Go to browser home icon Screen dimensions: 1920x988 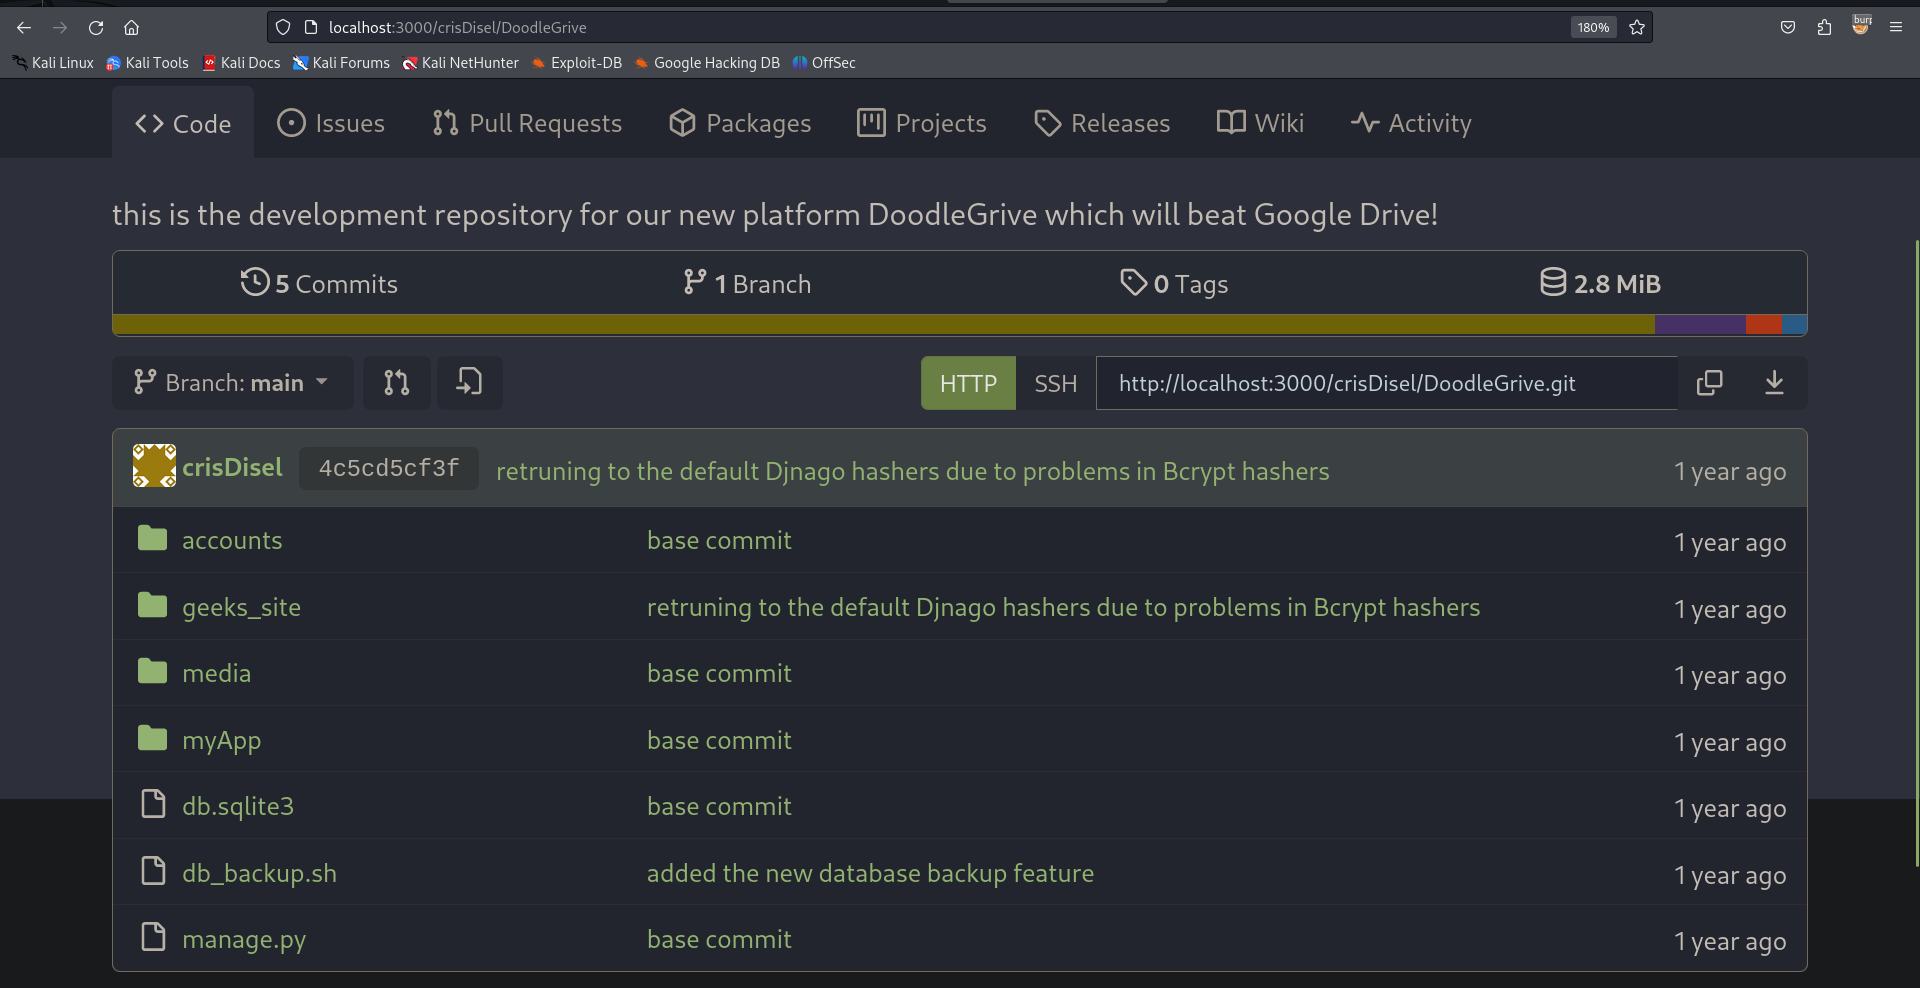point(131,27)
